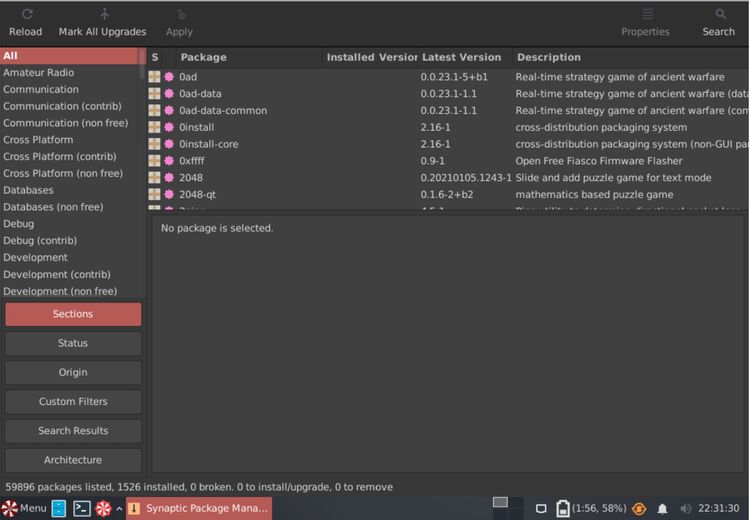The image size is (750, 520).
Task: Select the Development section
Action: (x=69, y=257)
